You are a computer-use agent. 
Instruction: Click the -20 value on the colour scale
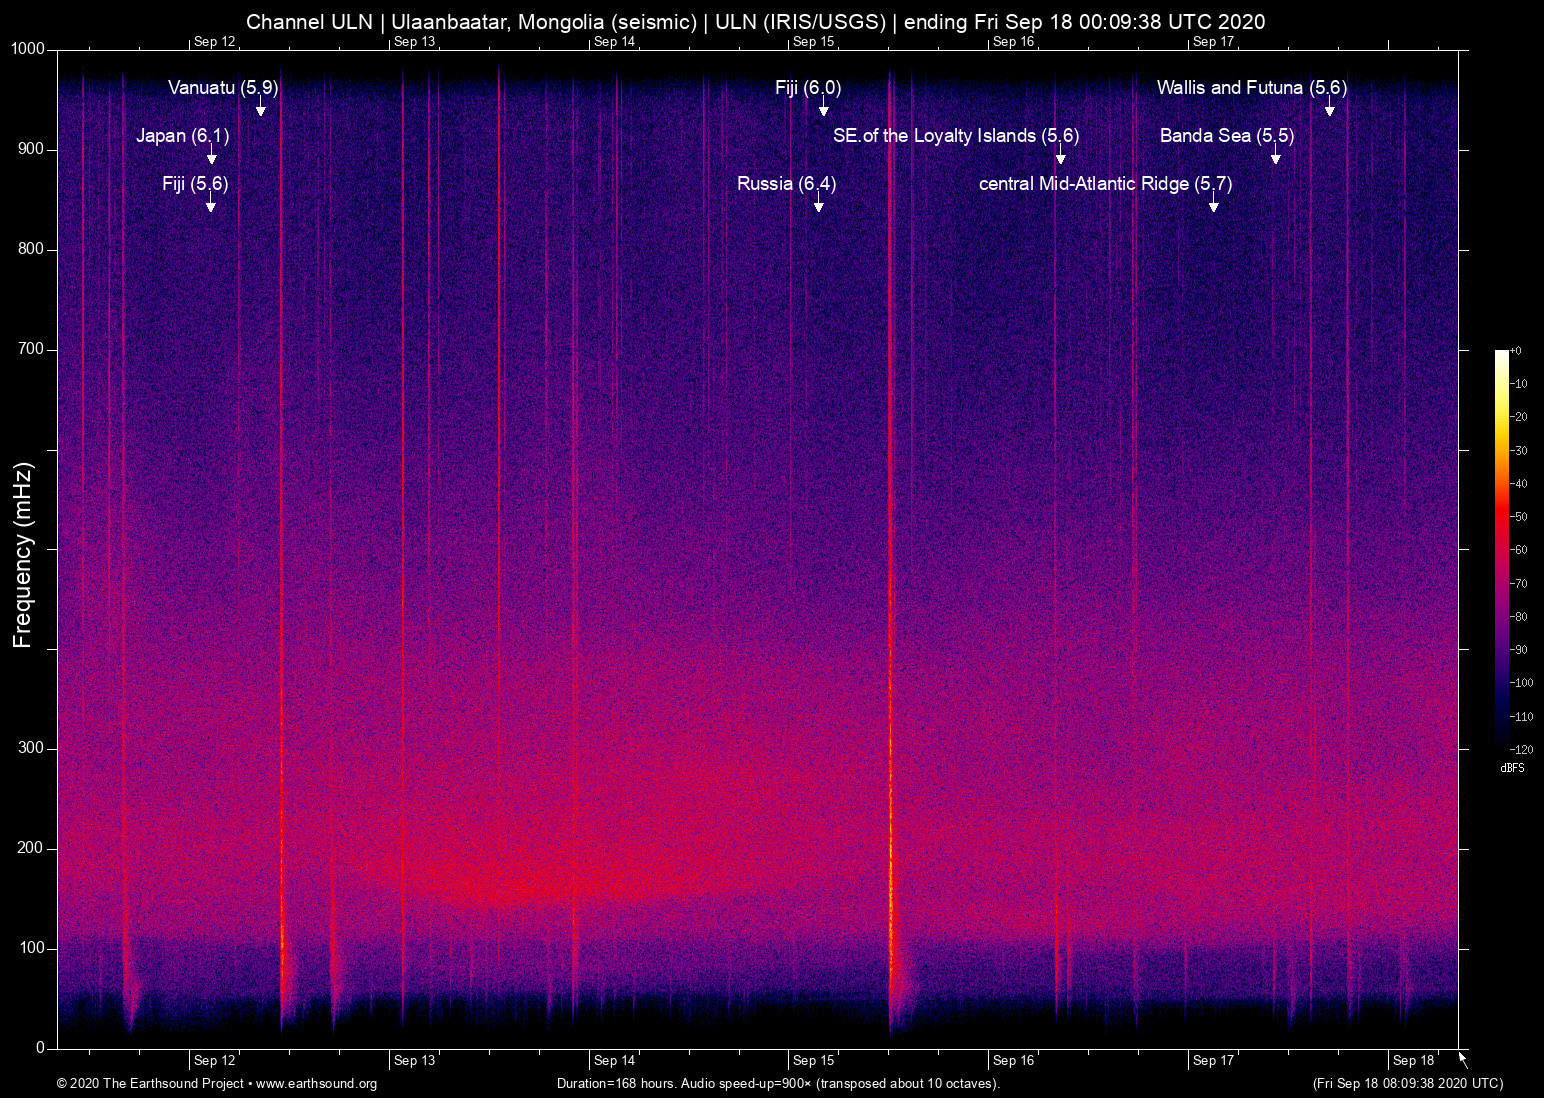point(1518,417)
